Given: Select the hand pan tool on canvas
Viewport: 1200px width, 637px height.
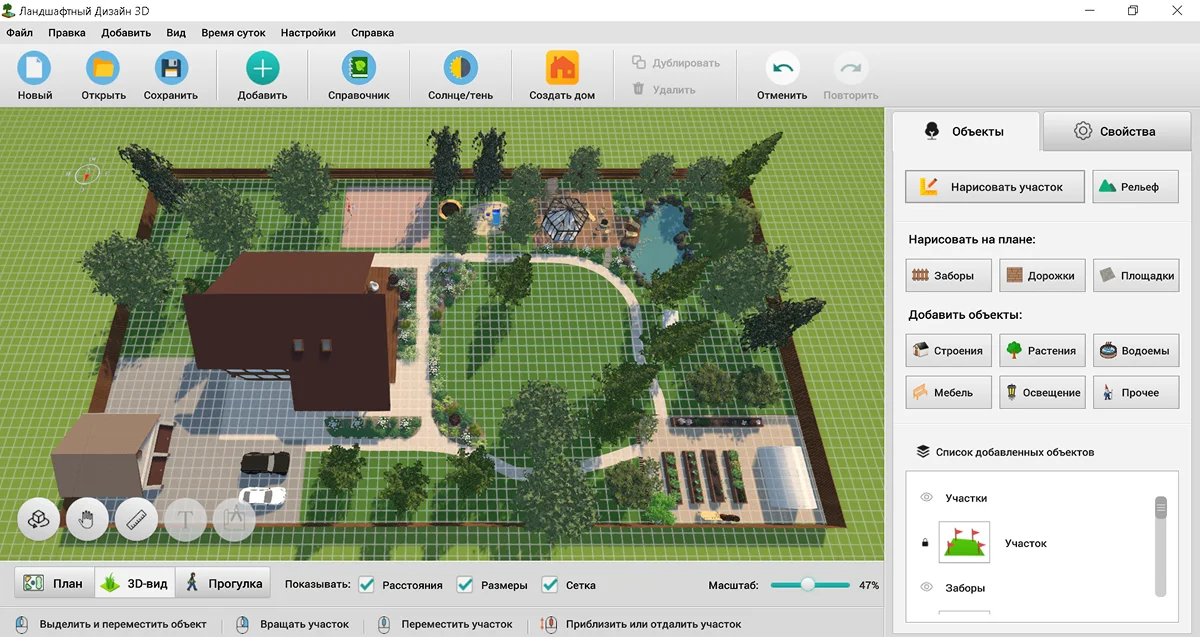Looking at the screenshot, I should (x=87, y=519).
